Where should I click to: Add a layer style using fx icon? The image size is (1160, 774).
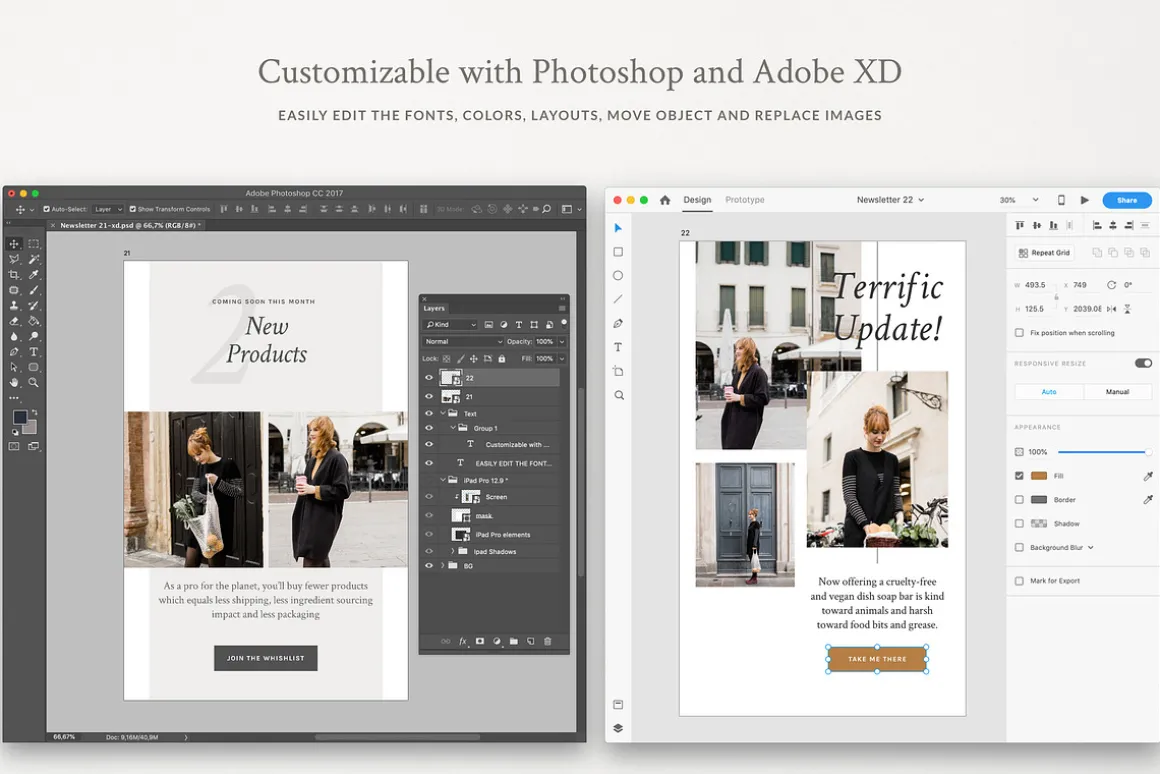point(463,642)
